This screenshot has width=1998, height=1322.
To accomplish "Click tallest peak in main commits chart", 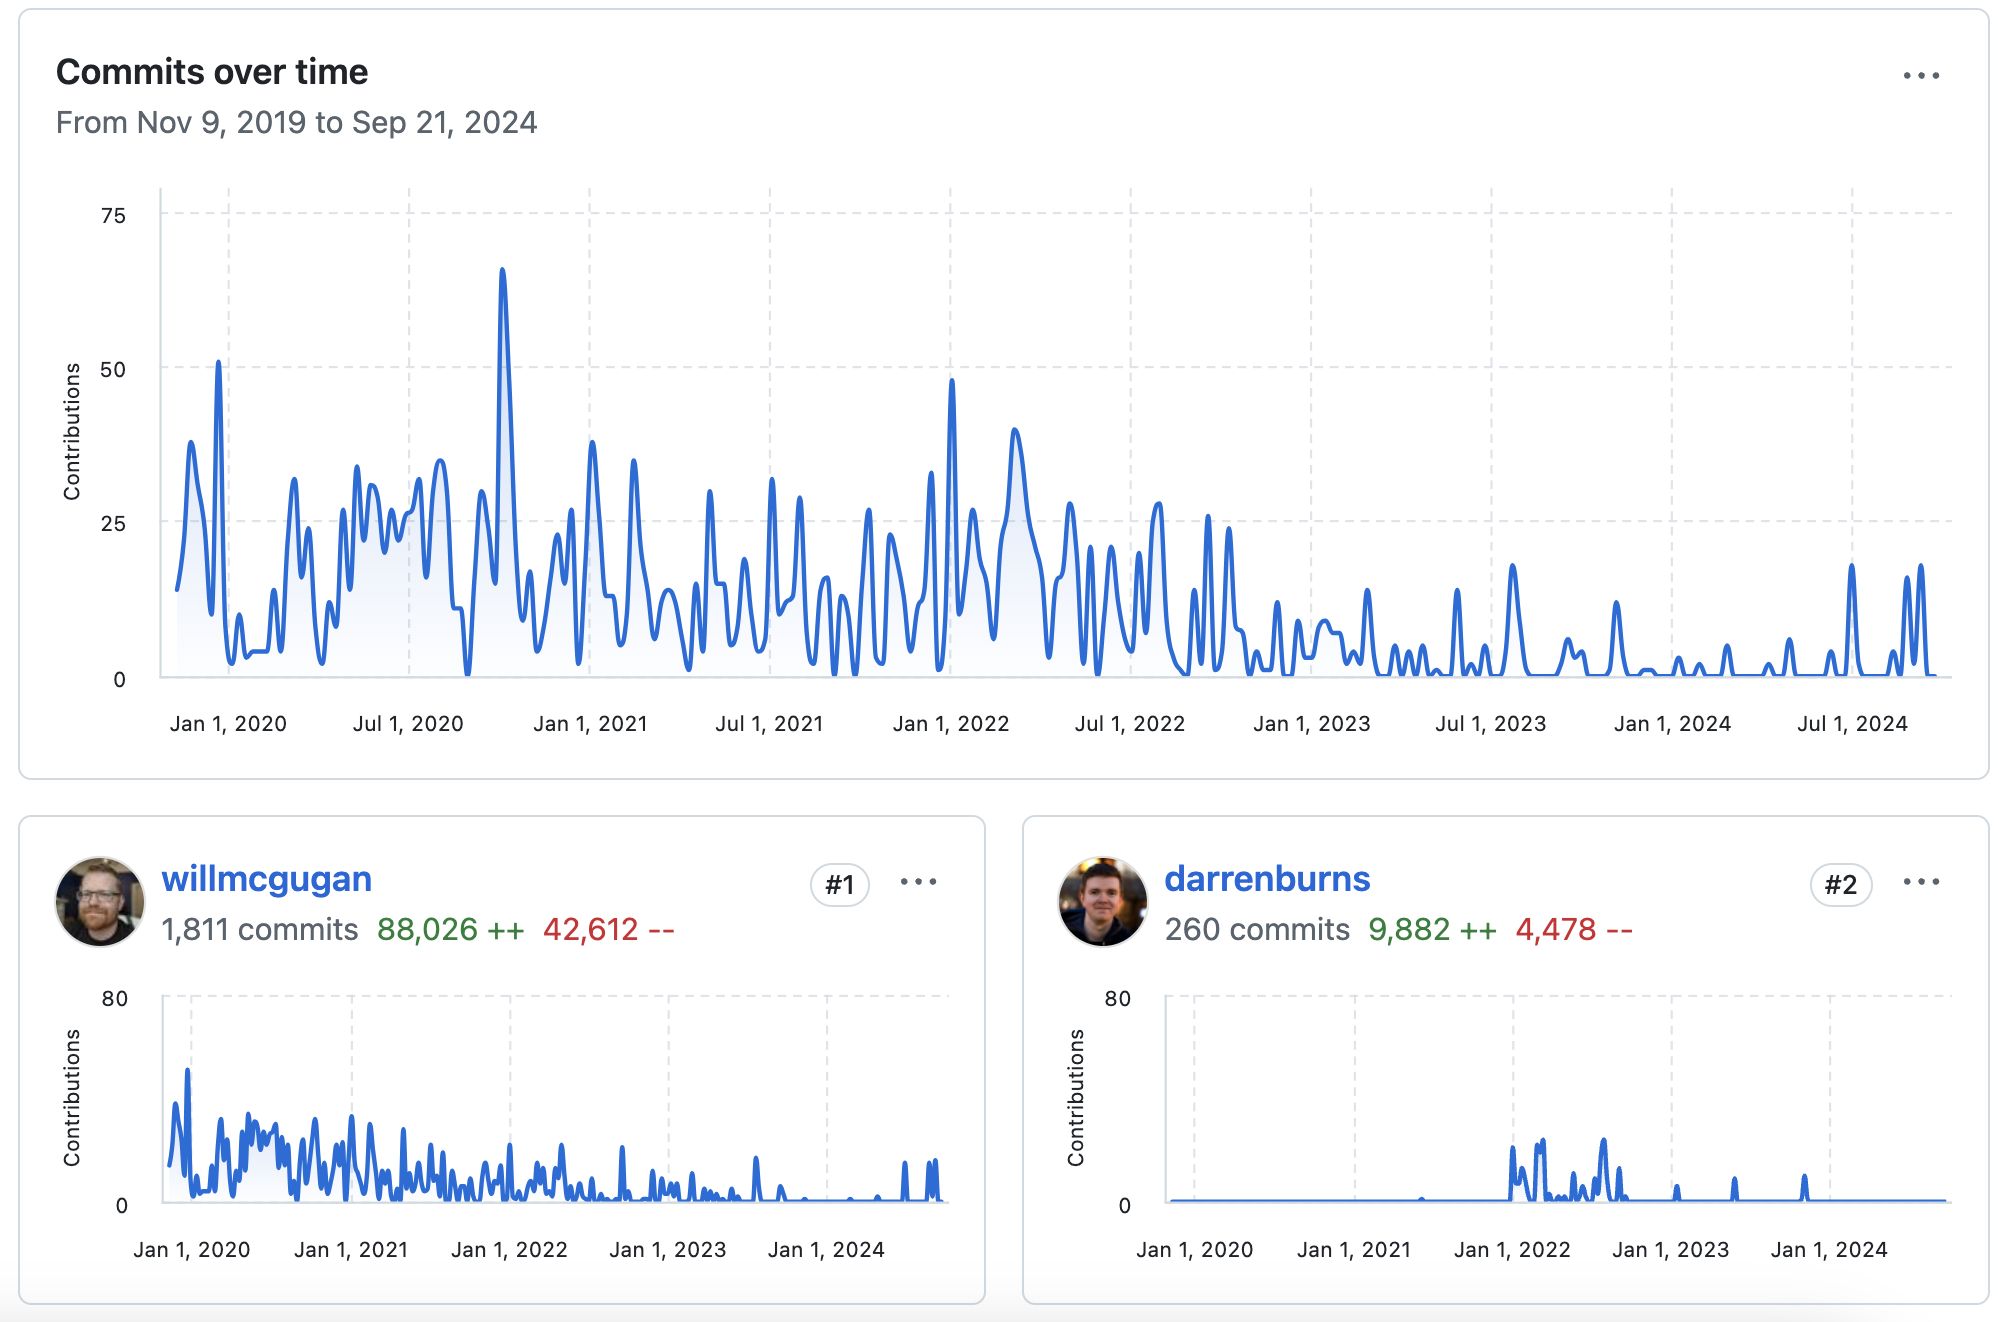I will pos(502,271).
